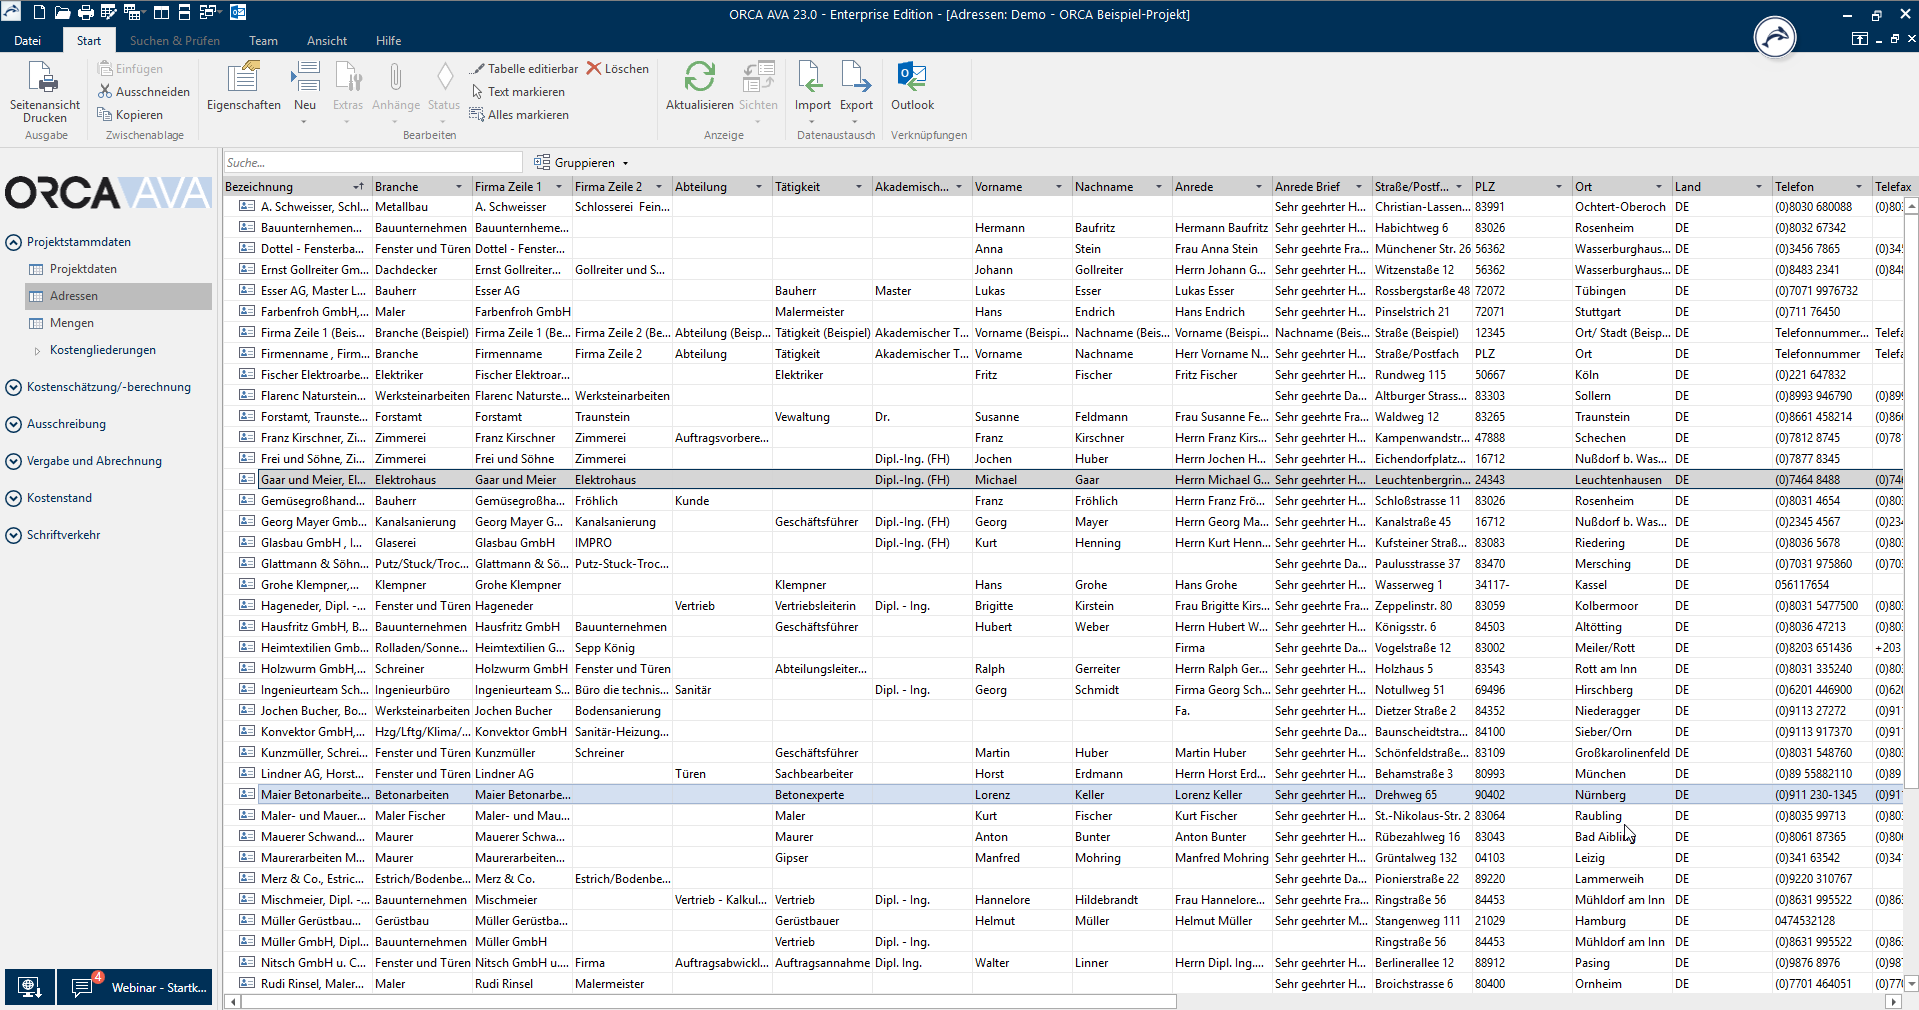The height and width of the screenshot is (1010, 1919).
Task: Collapse the Projektstammdaten section
Action: [13, 242]
